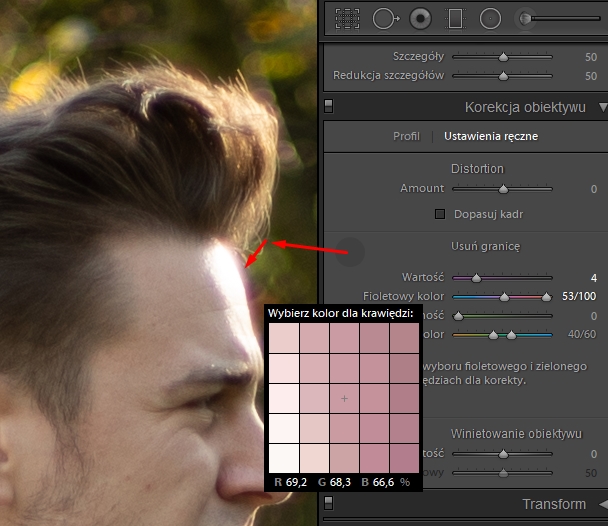Toggle the Transform panel switch
Screen dimensions: 608x526
328,503
